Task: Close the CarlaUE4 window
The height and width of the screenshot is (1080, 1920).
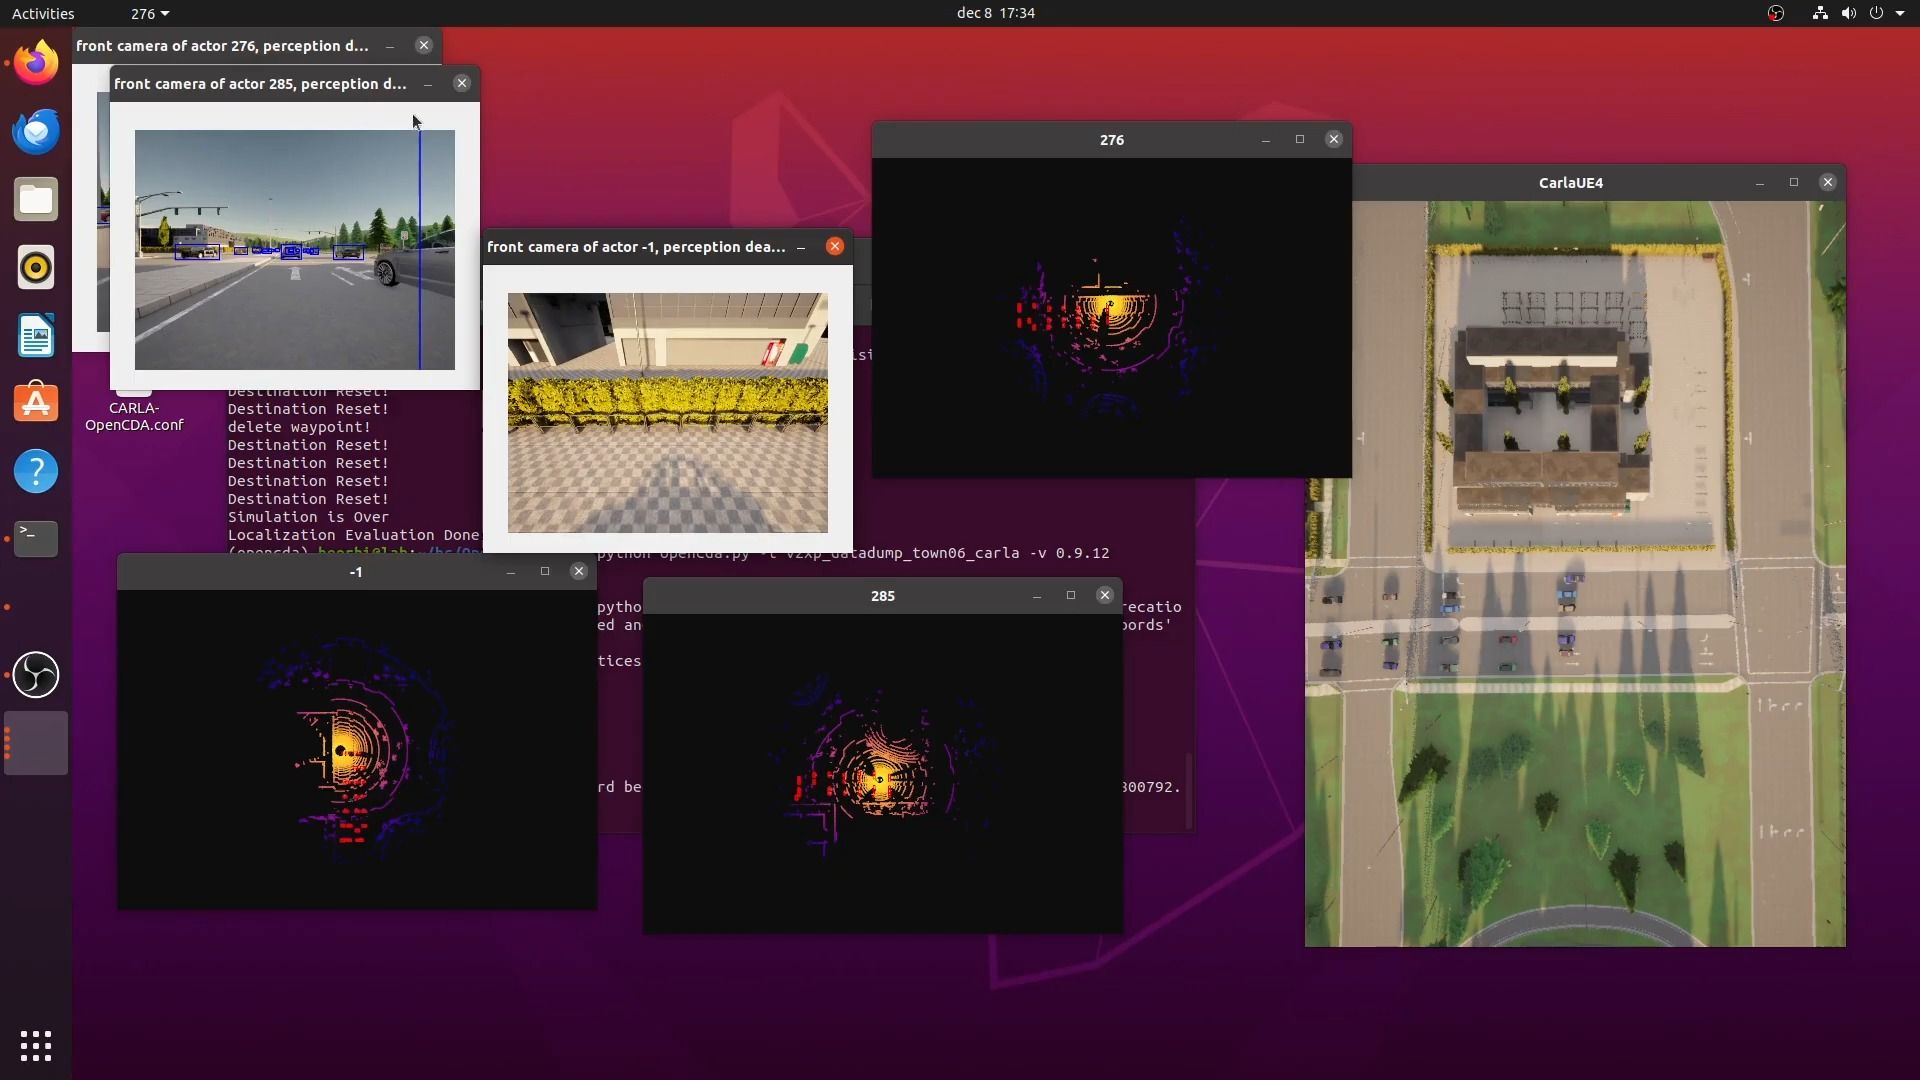Action: pyautogui.click(x=1828, y=182)
